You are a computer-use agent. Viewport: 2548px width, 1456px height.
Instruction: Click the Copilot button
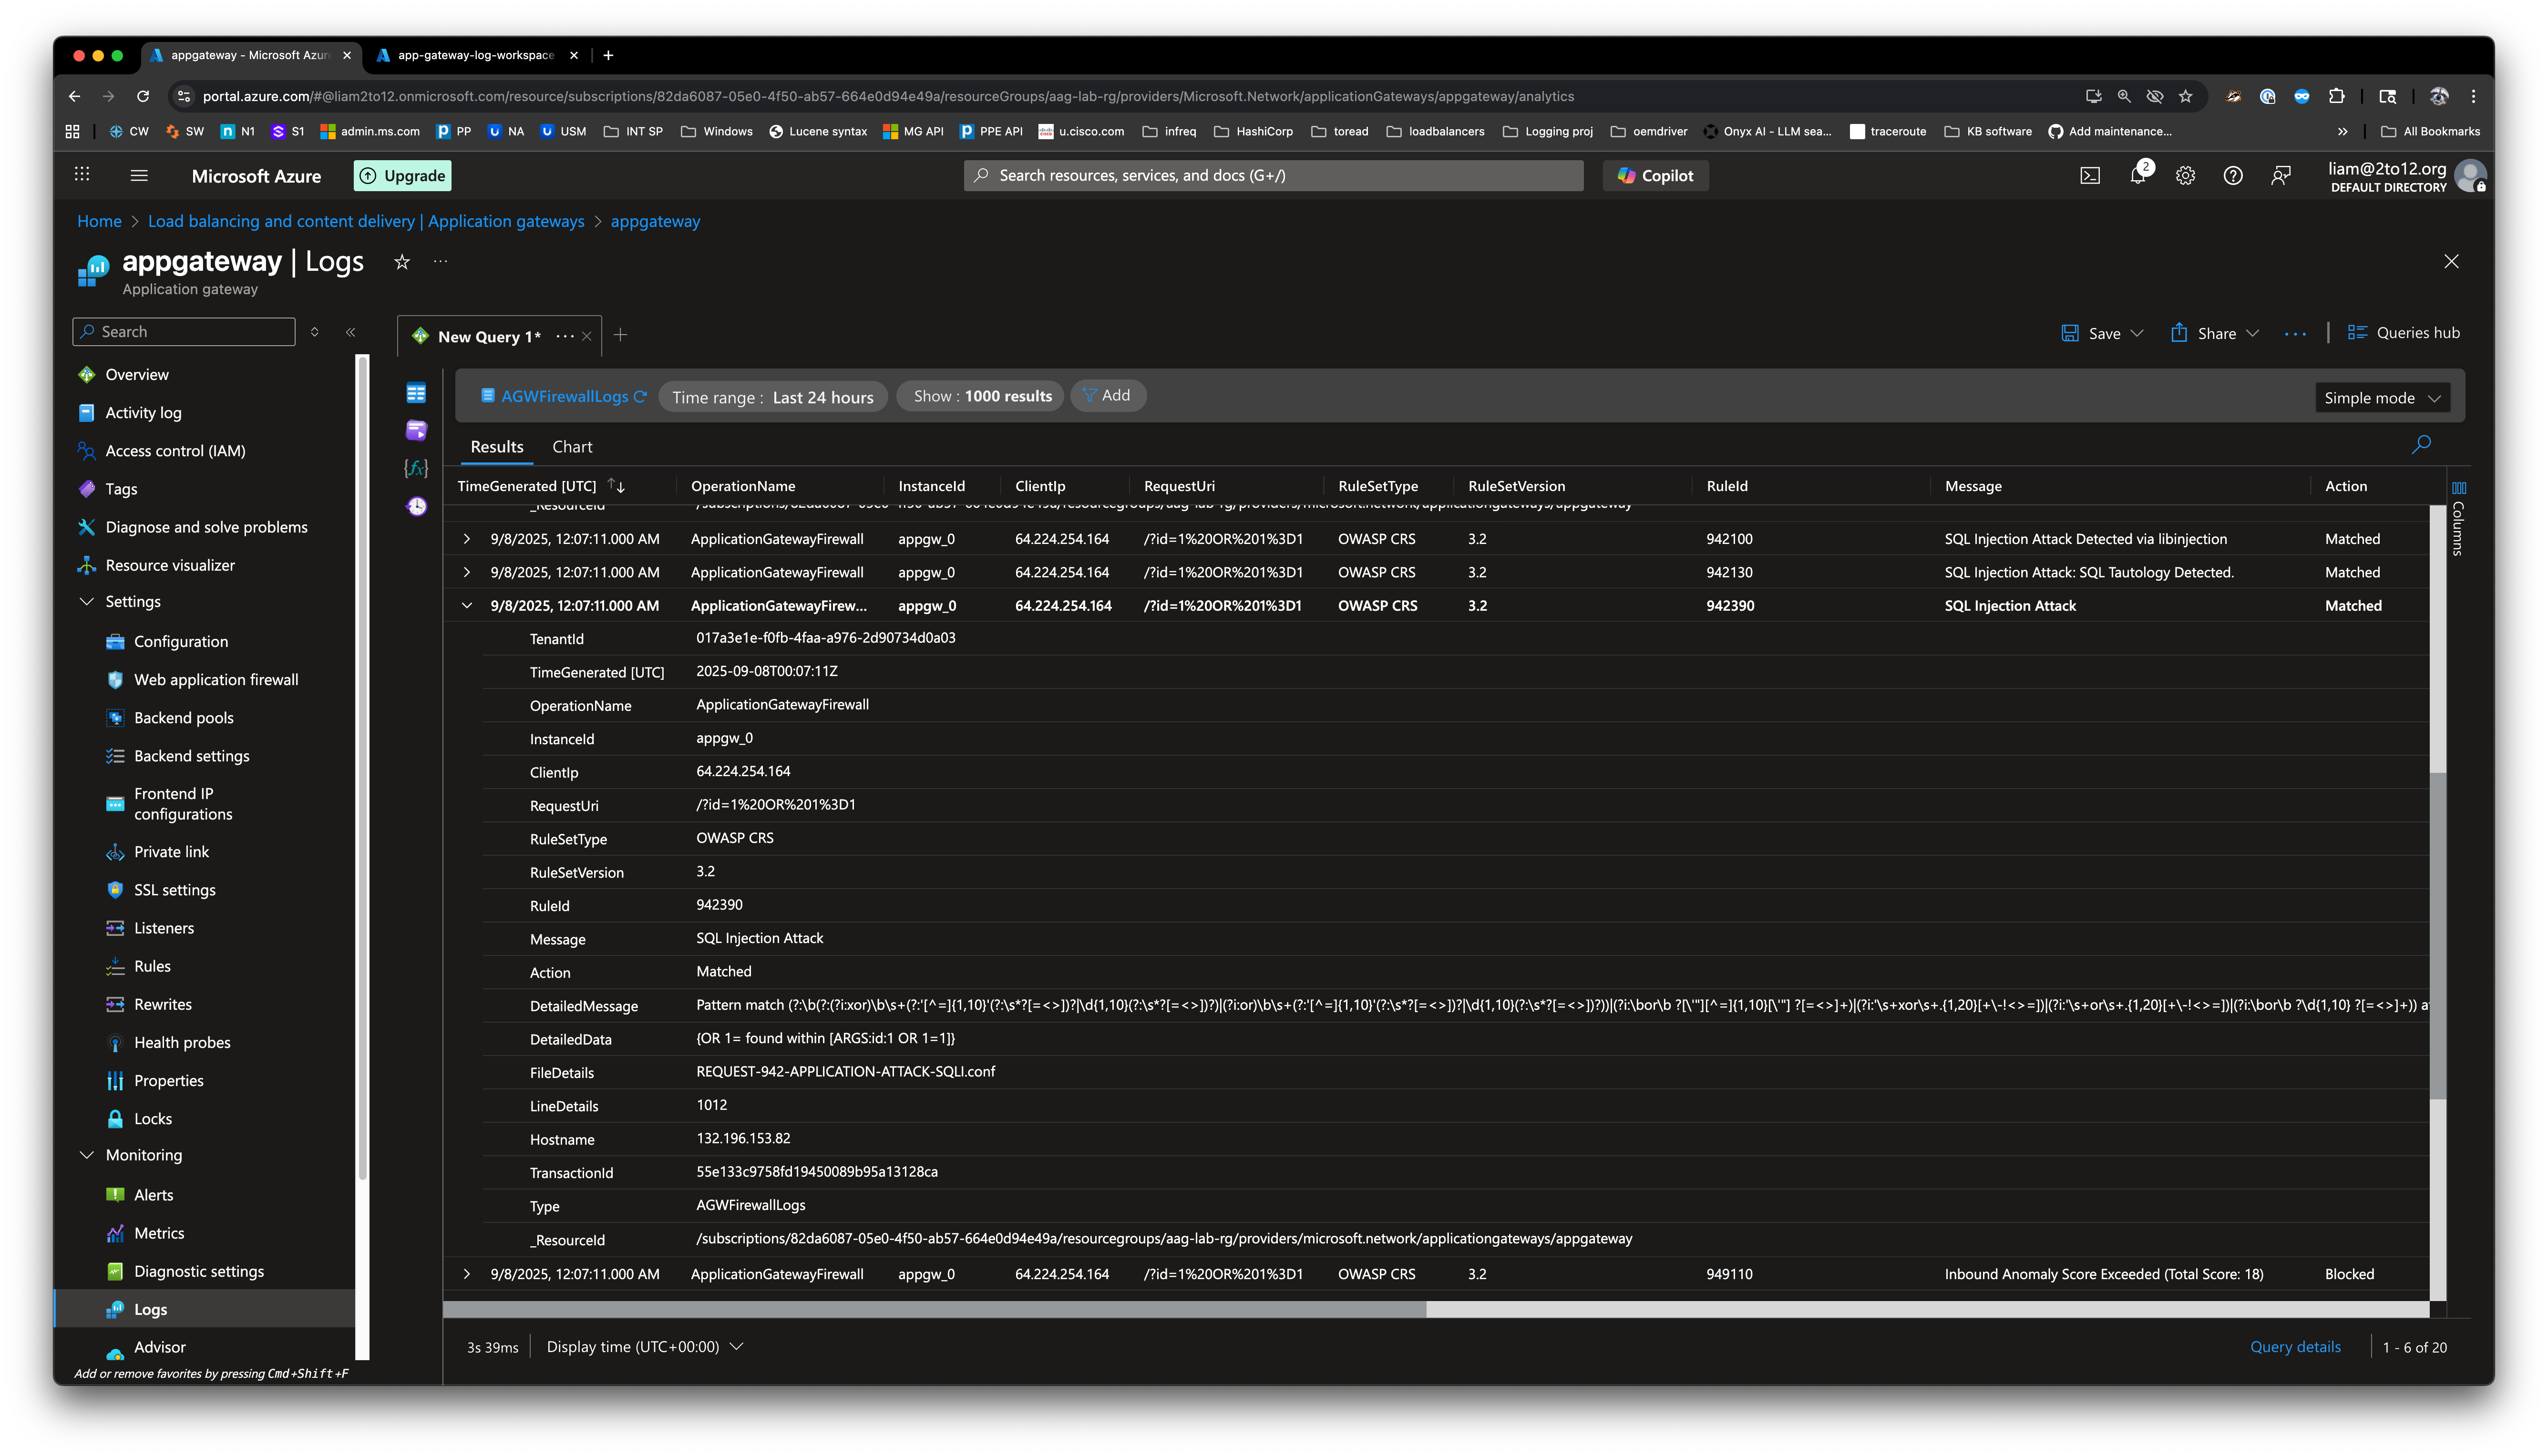click(1655, 176)
